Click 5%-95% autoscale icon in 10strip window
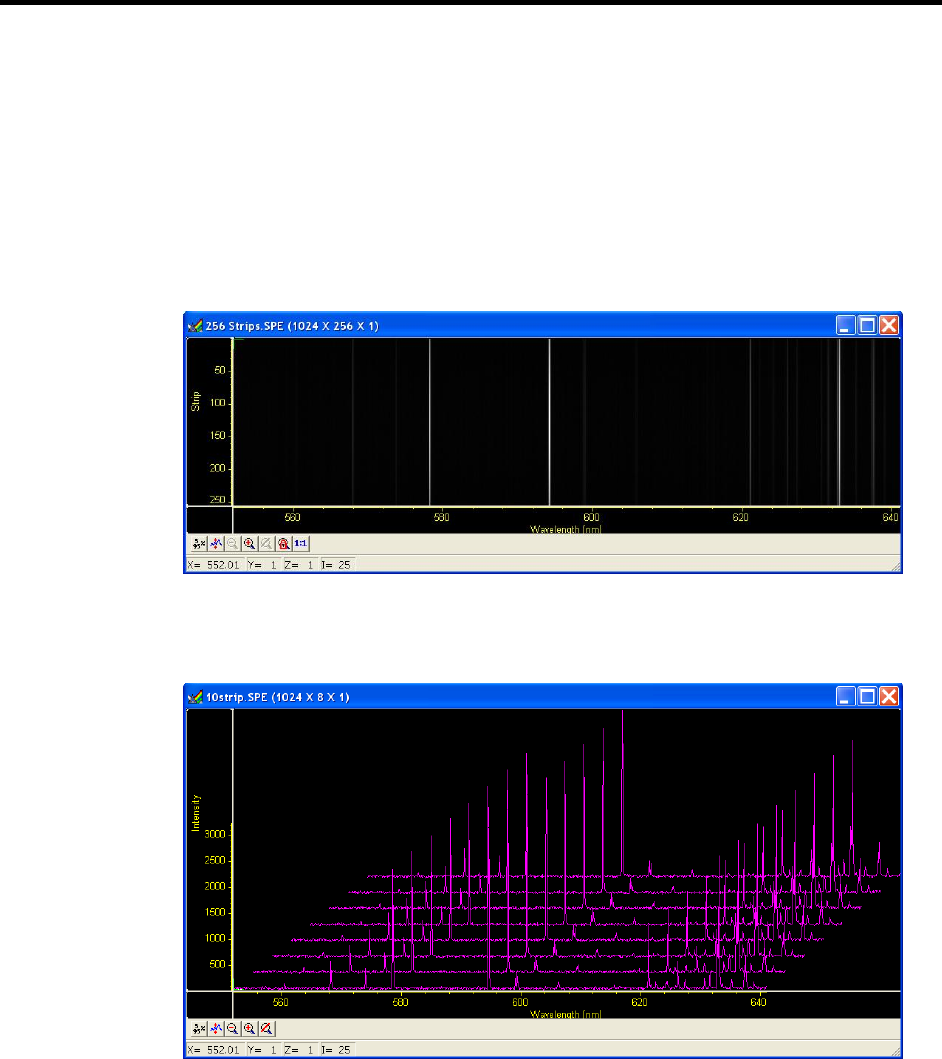 199,1029
